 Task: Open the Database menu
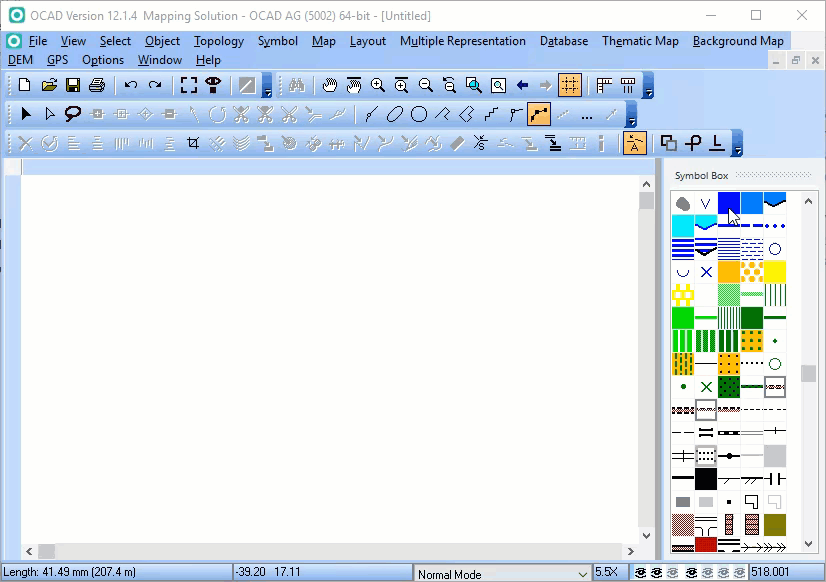[564, 41]
